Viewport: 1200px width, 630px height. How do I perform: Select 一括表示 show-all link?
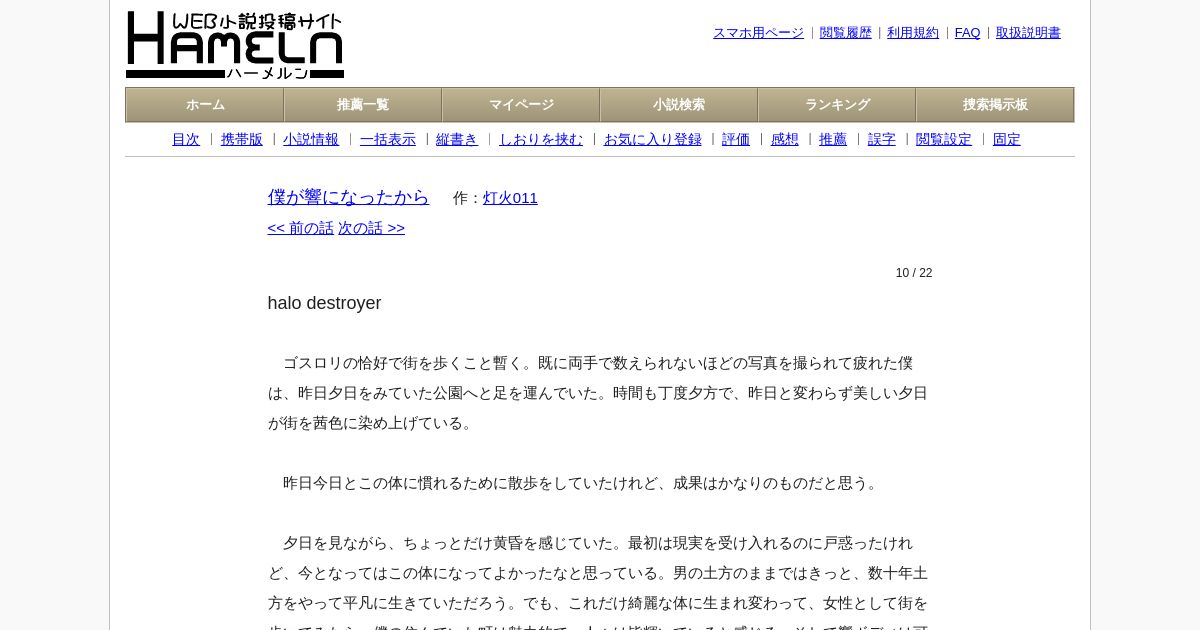(388, 140)
